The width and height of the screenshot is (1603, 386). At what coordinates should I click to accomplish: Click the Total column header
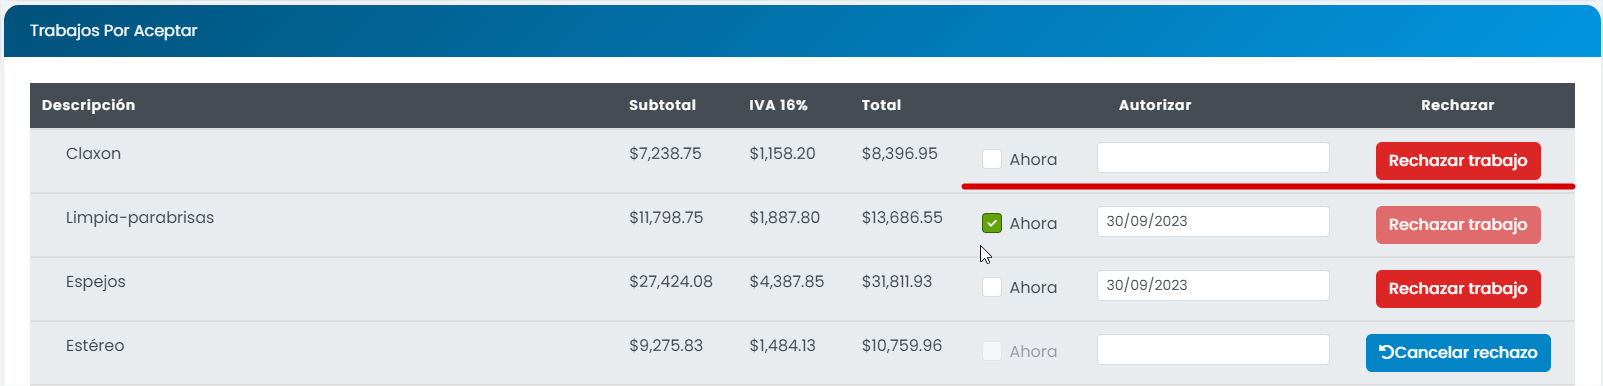click(x=881, y=105)
